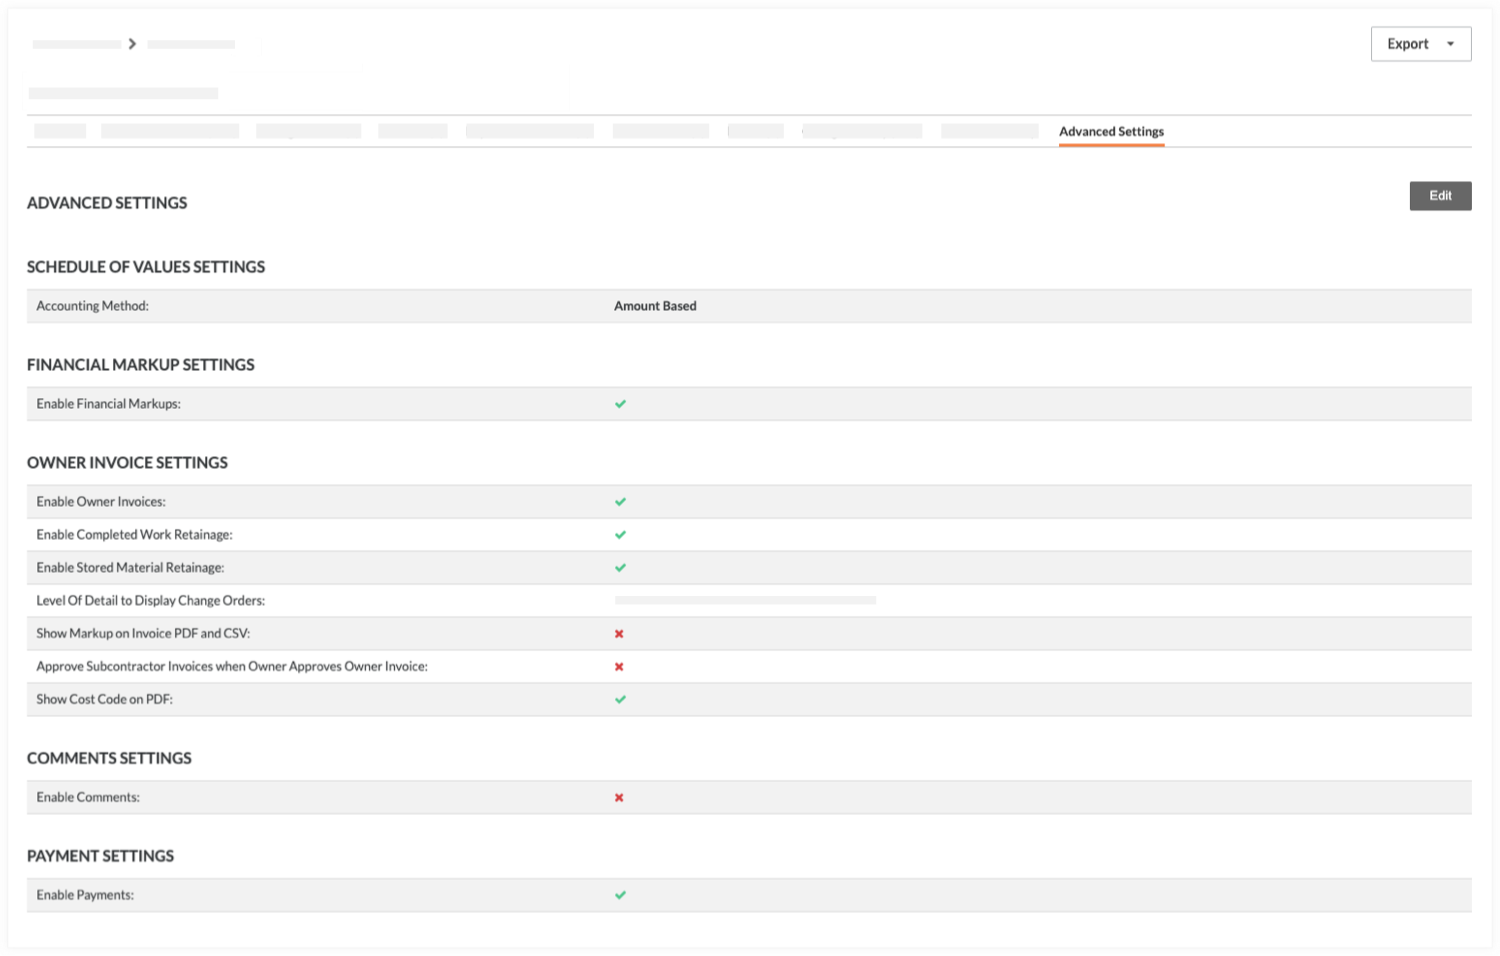Image resolution: width=1500 pixels, height=956 pixels.
Task: Click the Enable Comments label
Action: (x=88, y=798)
